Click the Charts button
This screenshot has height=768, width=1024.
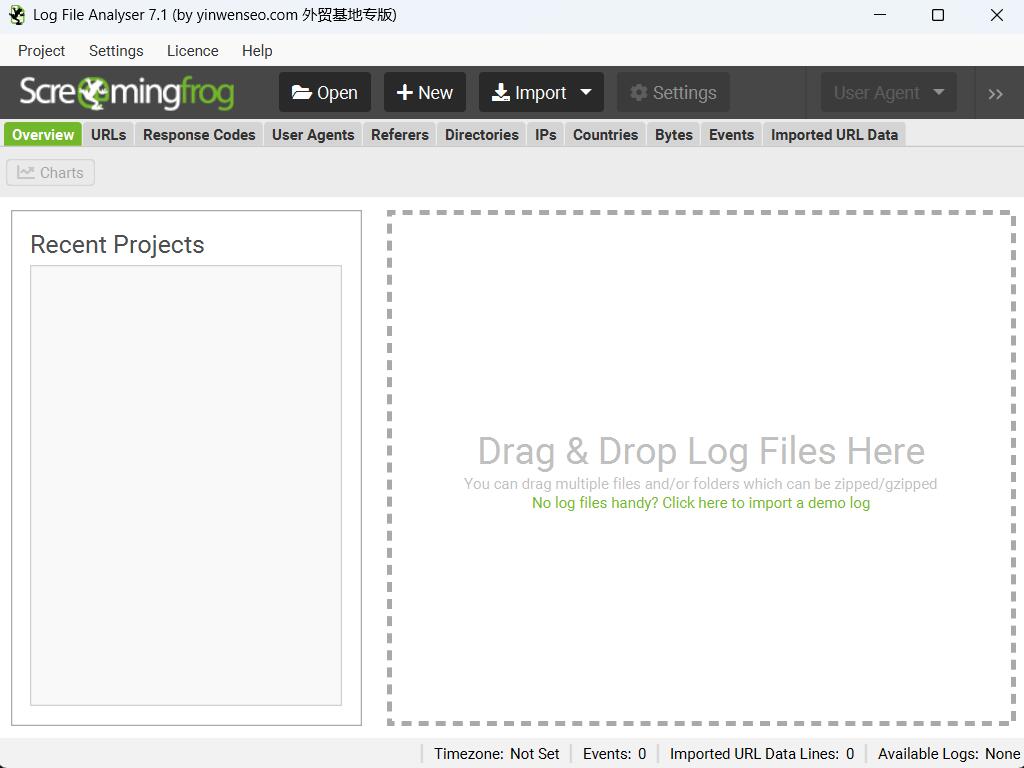point(50,172)
